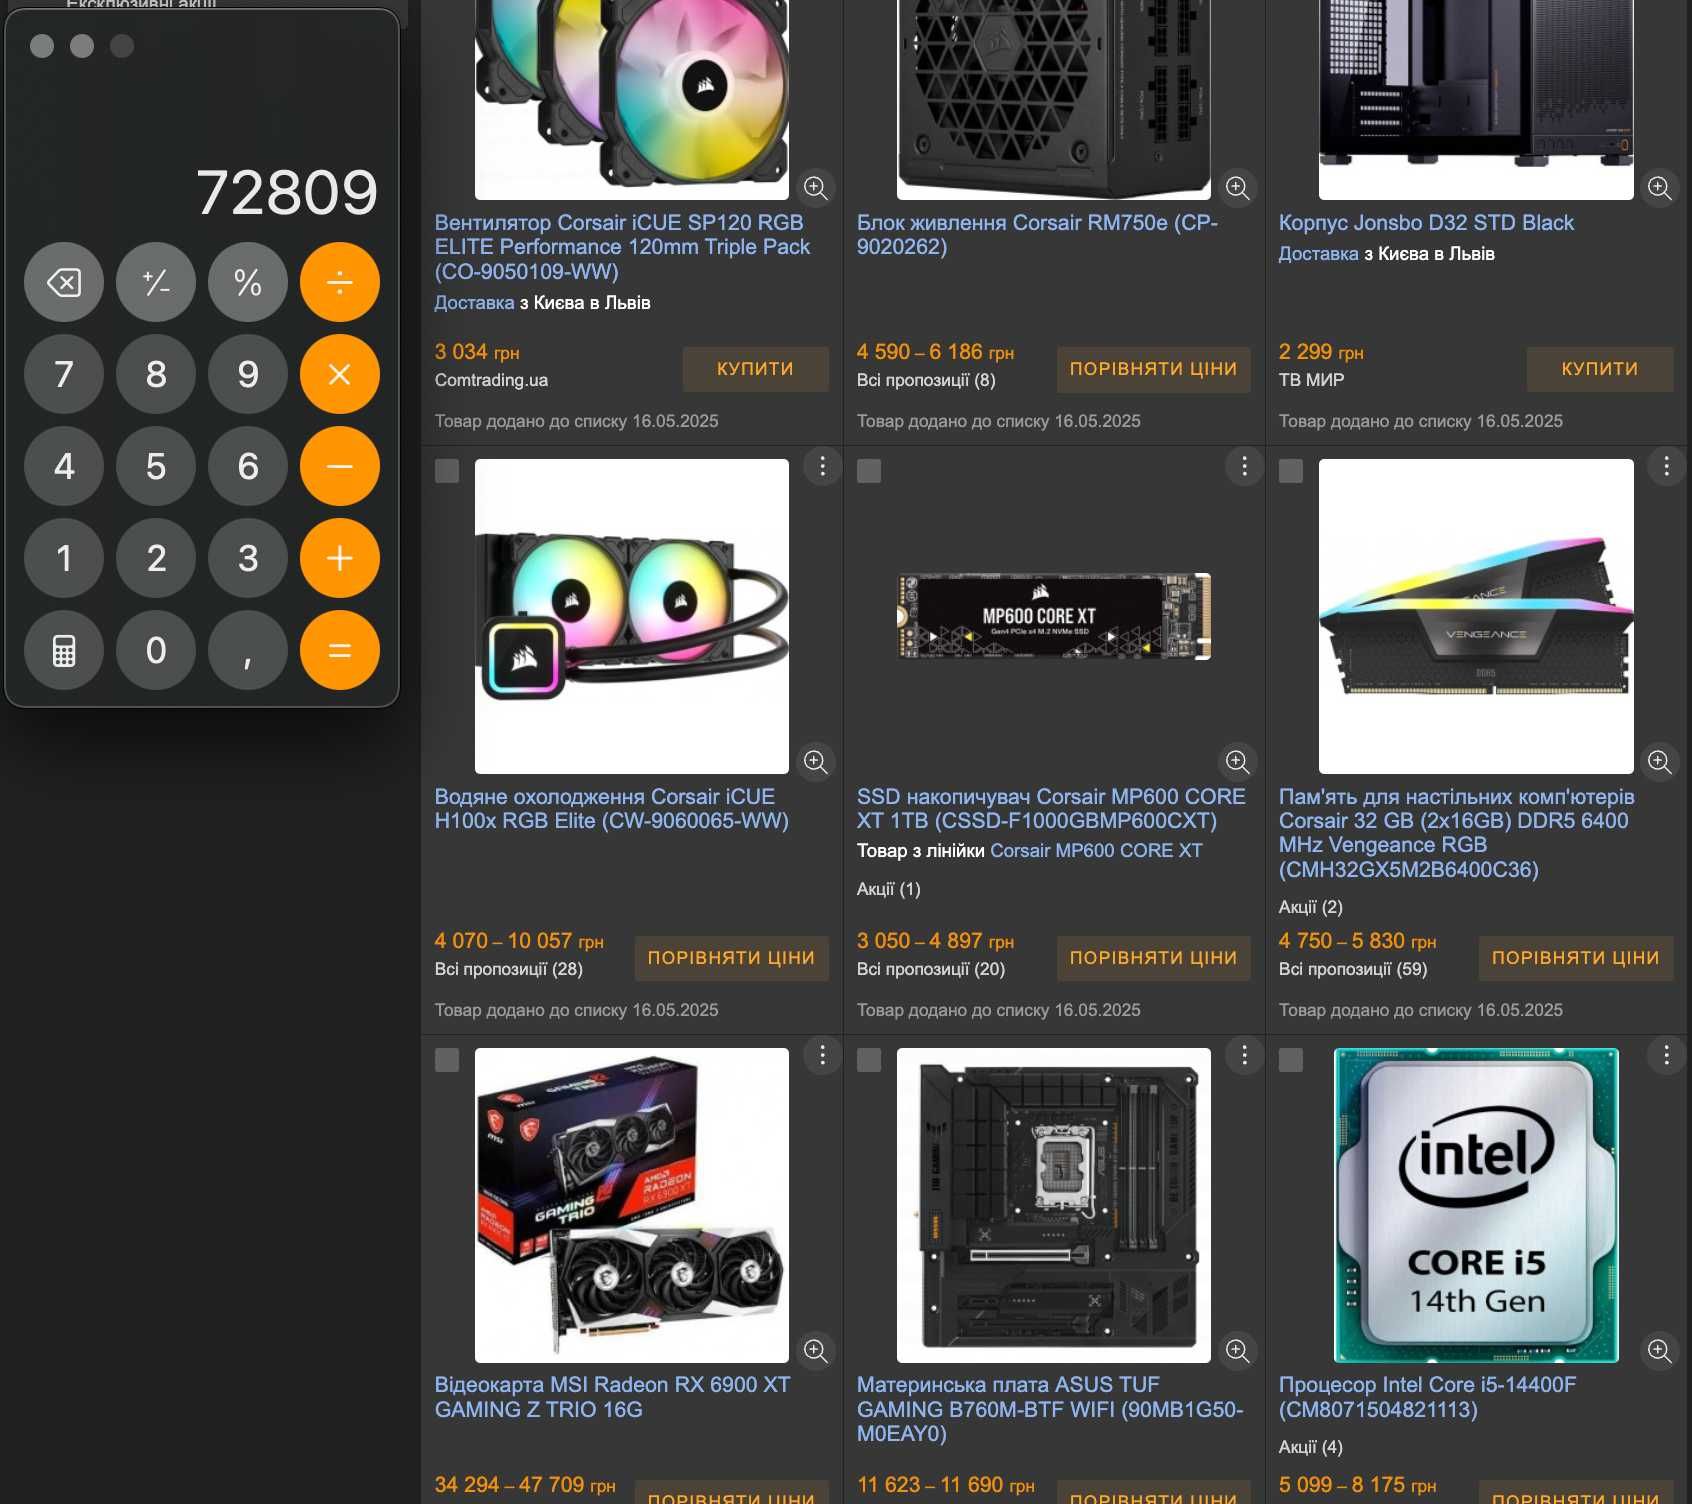Click digit 9 on calculator
The width and height of the screenshot is (1692, 1504).
pos(248,374)
